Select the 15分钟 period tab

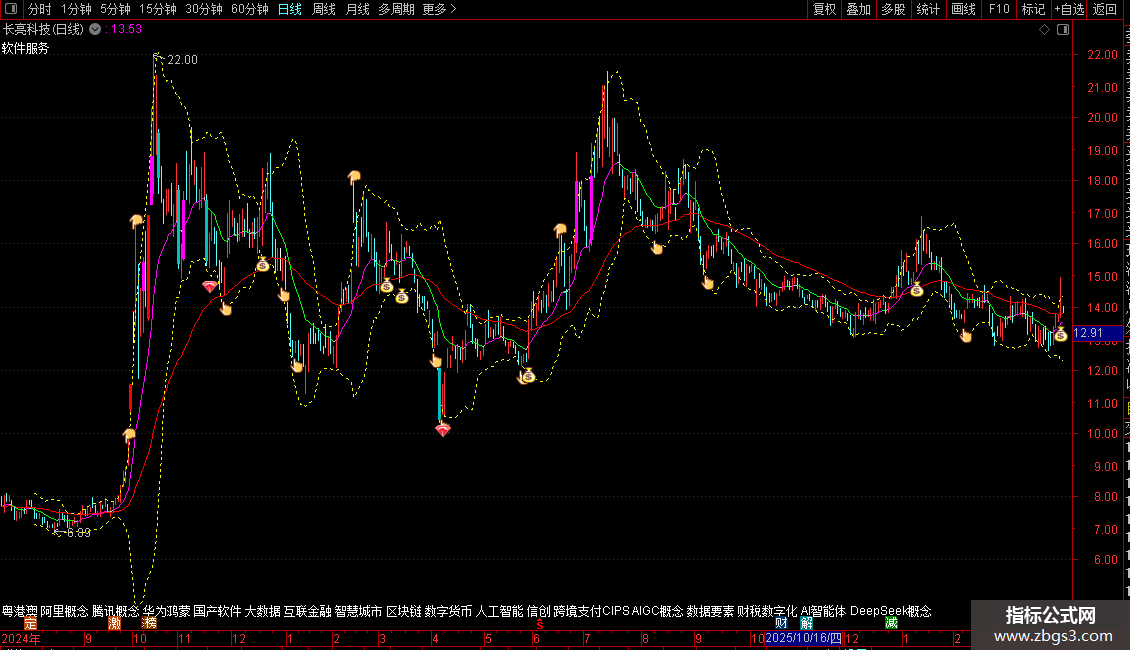pos(158,9)
